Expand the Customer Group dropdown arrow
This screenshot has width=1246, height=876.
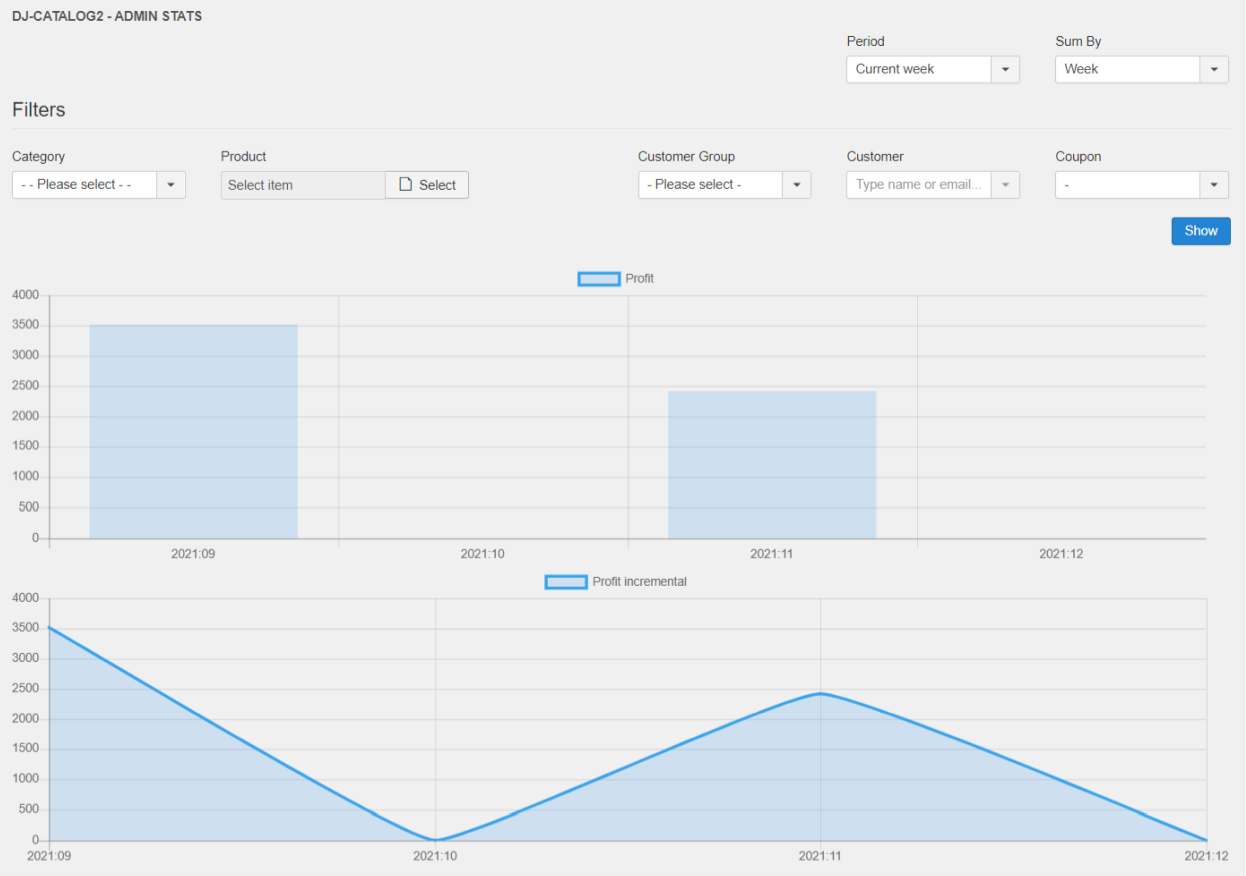pyautogui.click(x=797, y=185)
